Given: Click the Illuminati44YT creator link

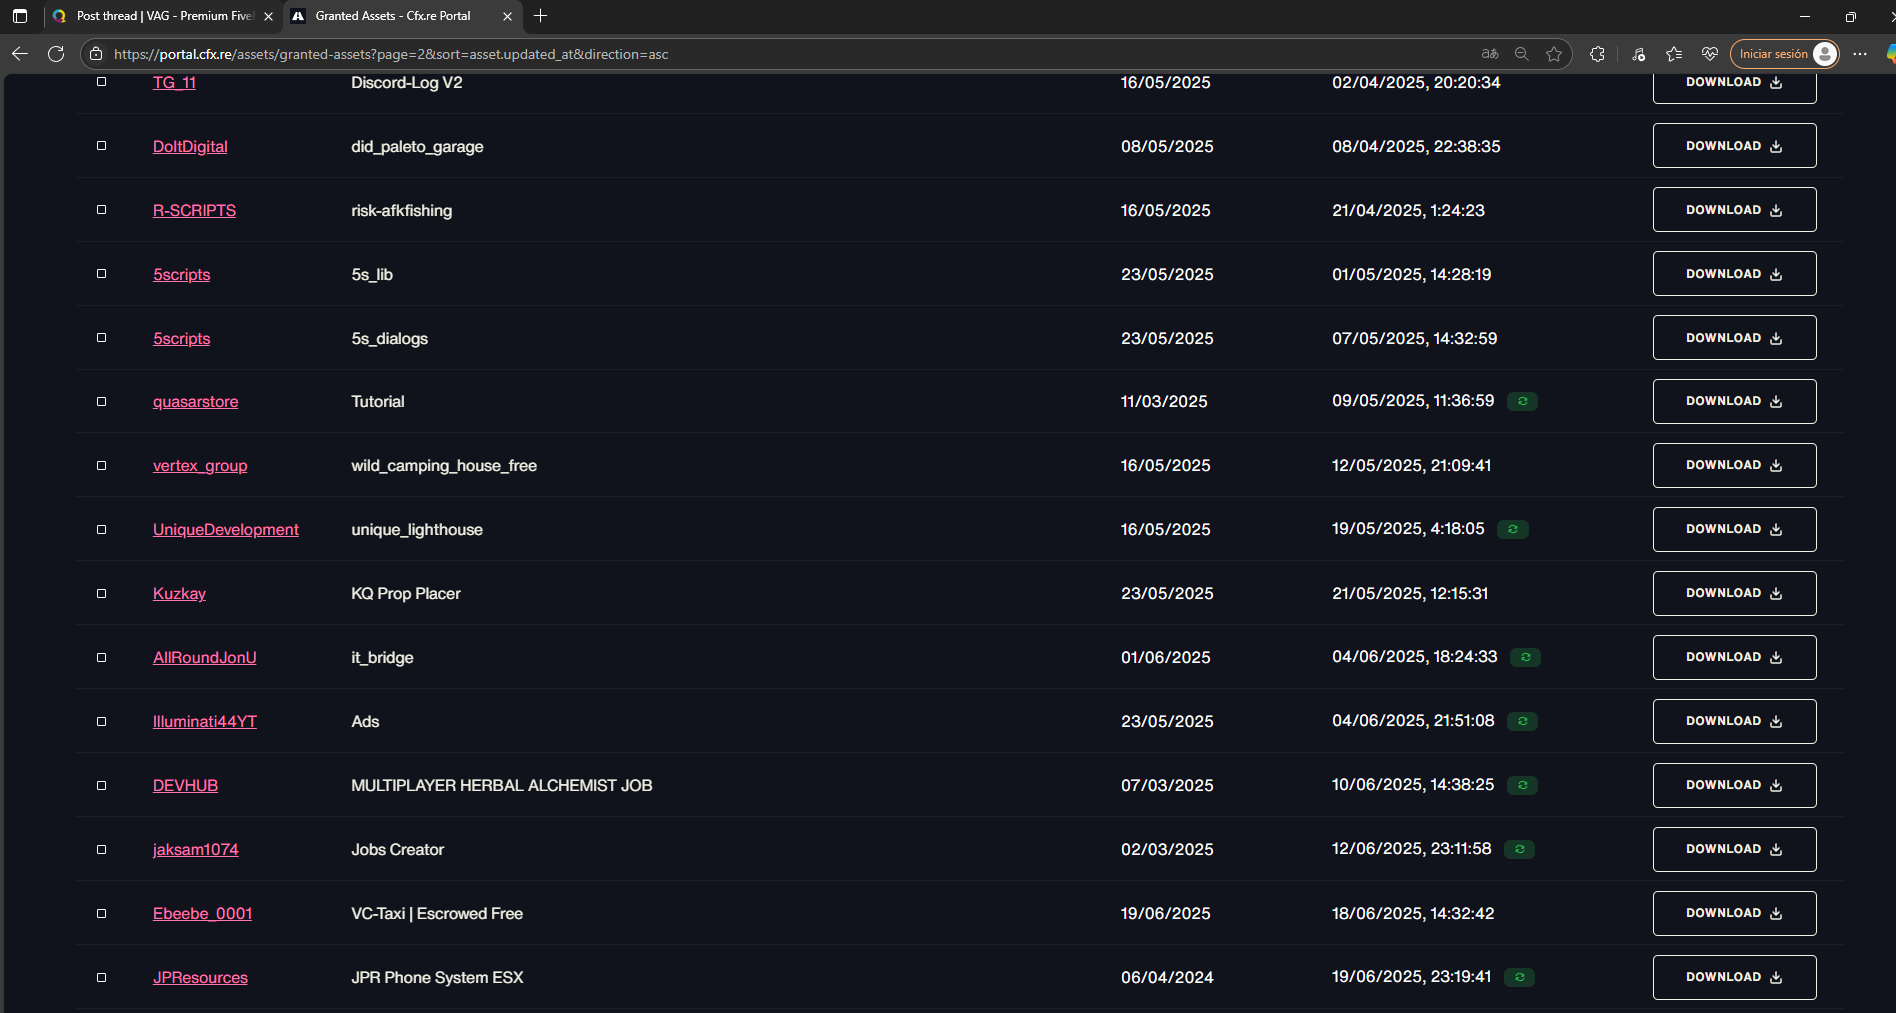Looking at the screenshot, I should [x=205, y=721].
